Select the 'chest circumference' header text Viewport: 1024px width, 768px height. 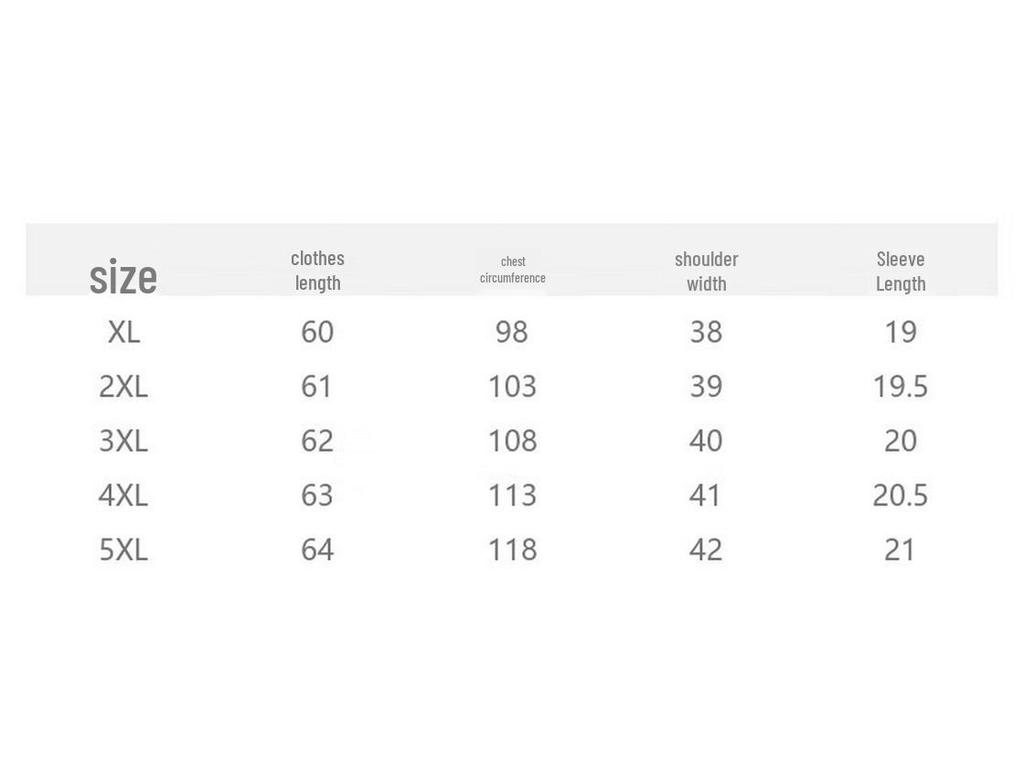click(513, 270)
